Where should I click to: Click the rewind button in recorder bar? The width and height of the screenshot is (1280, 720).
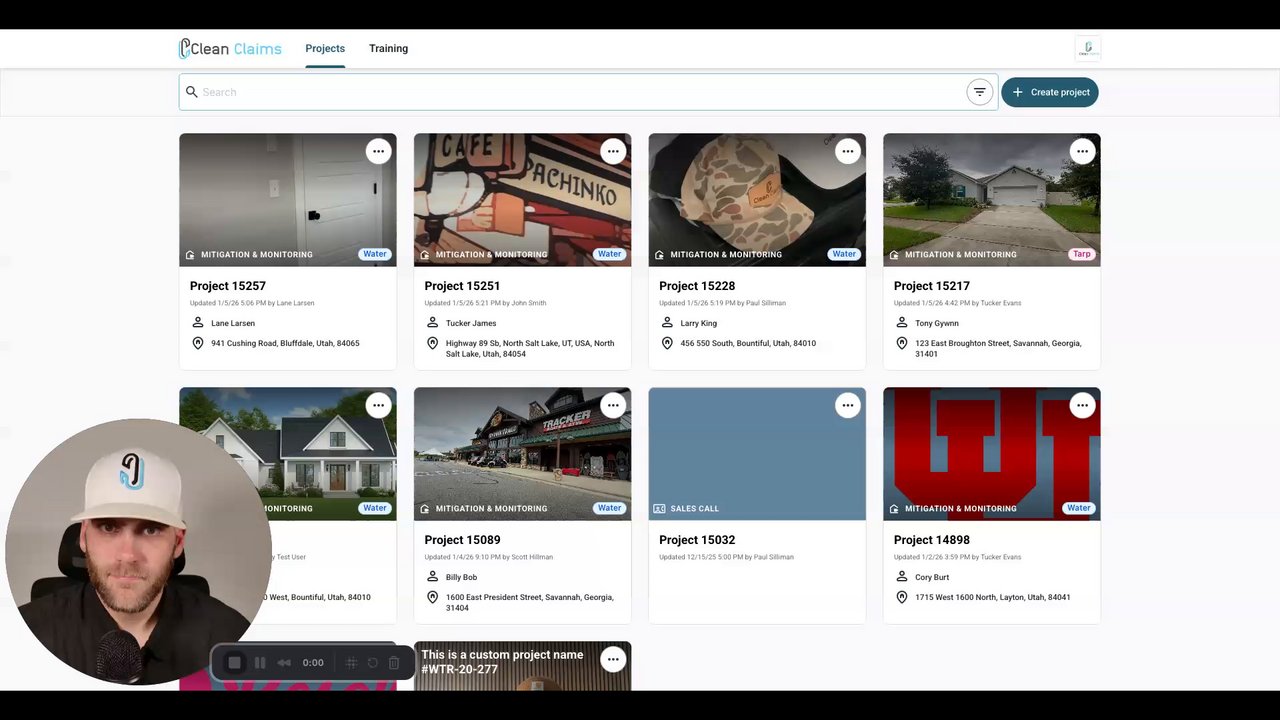pos(284,662)
